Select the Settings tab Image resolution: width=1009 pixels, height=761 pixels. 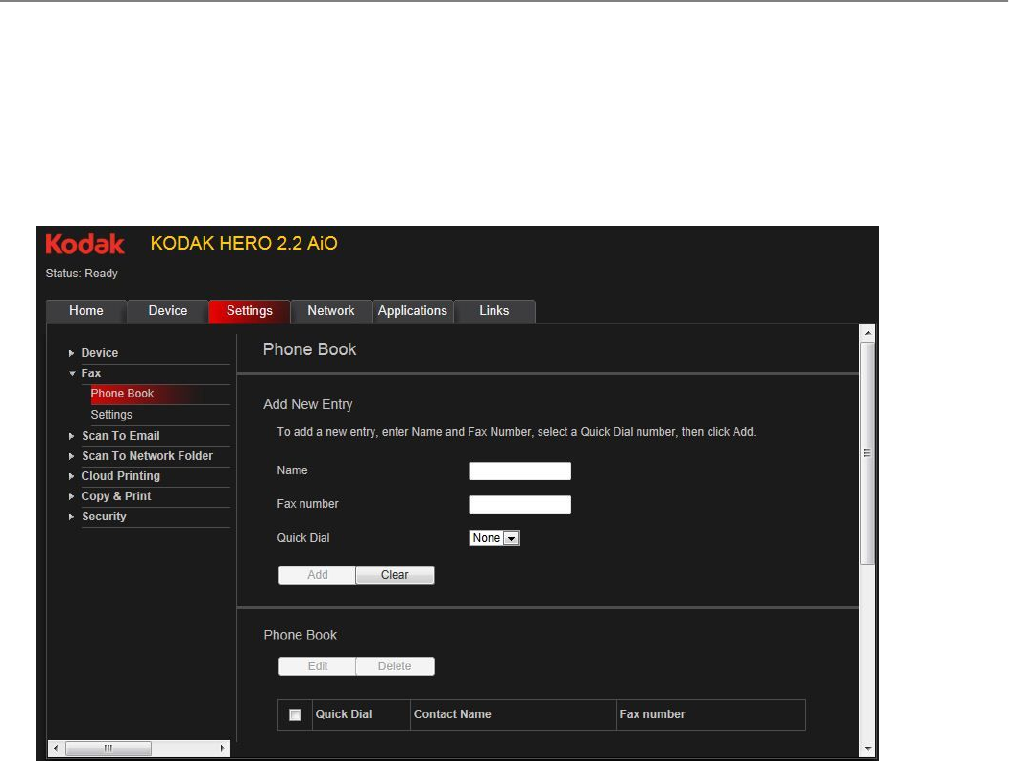249,311
